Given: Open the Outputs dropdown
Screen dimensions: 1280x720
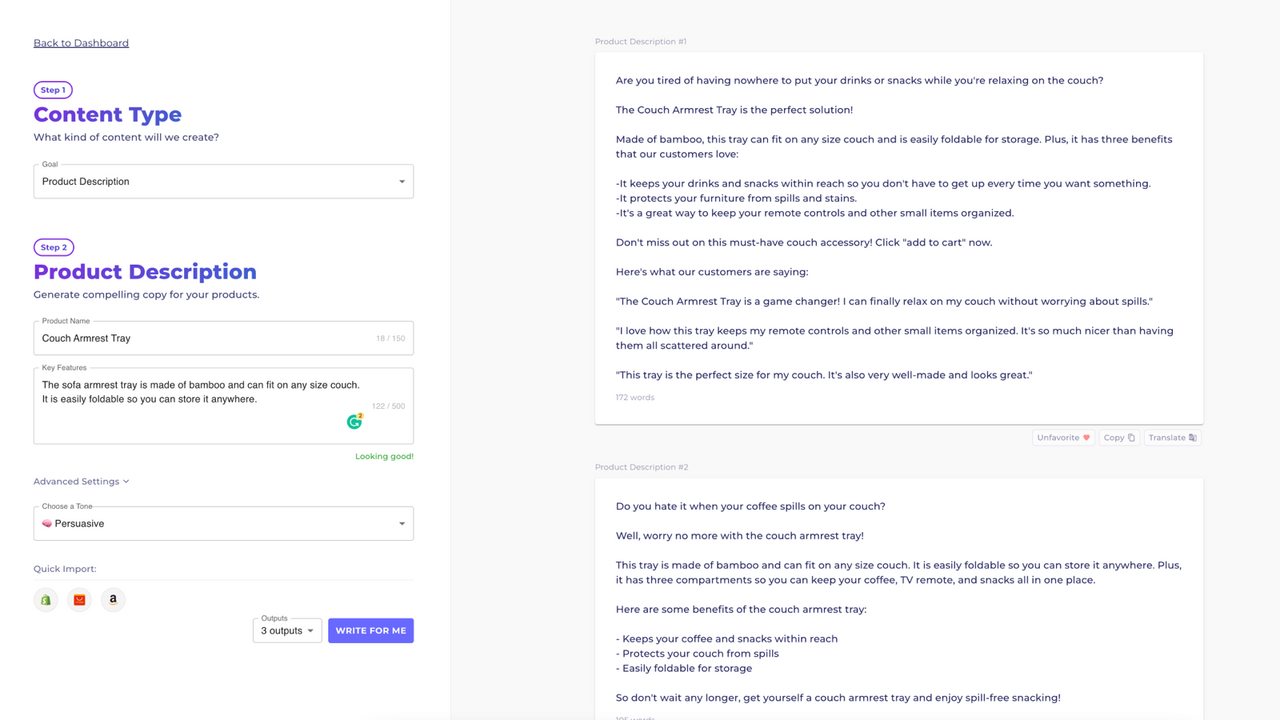Looking at the screenshot, I should pos(287,630).
